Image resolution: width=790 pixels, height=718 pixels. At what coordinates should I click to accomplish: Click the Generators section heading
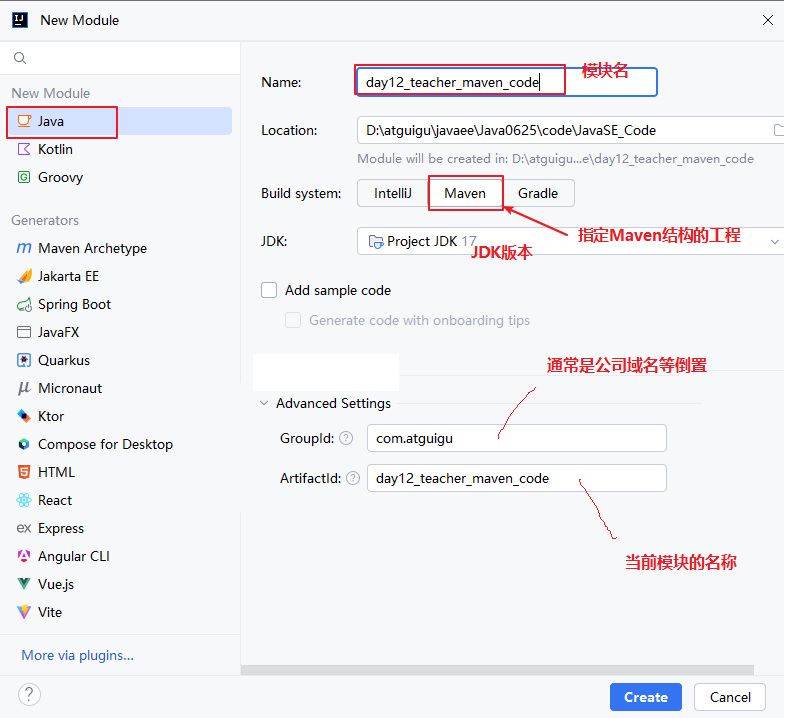[45, 220]
